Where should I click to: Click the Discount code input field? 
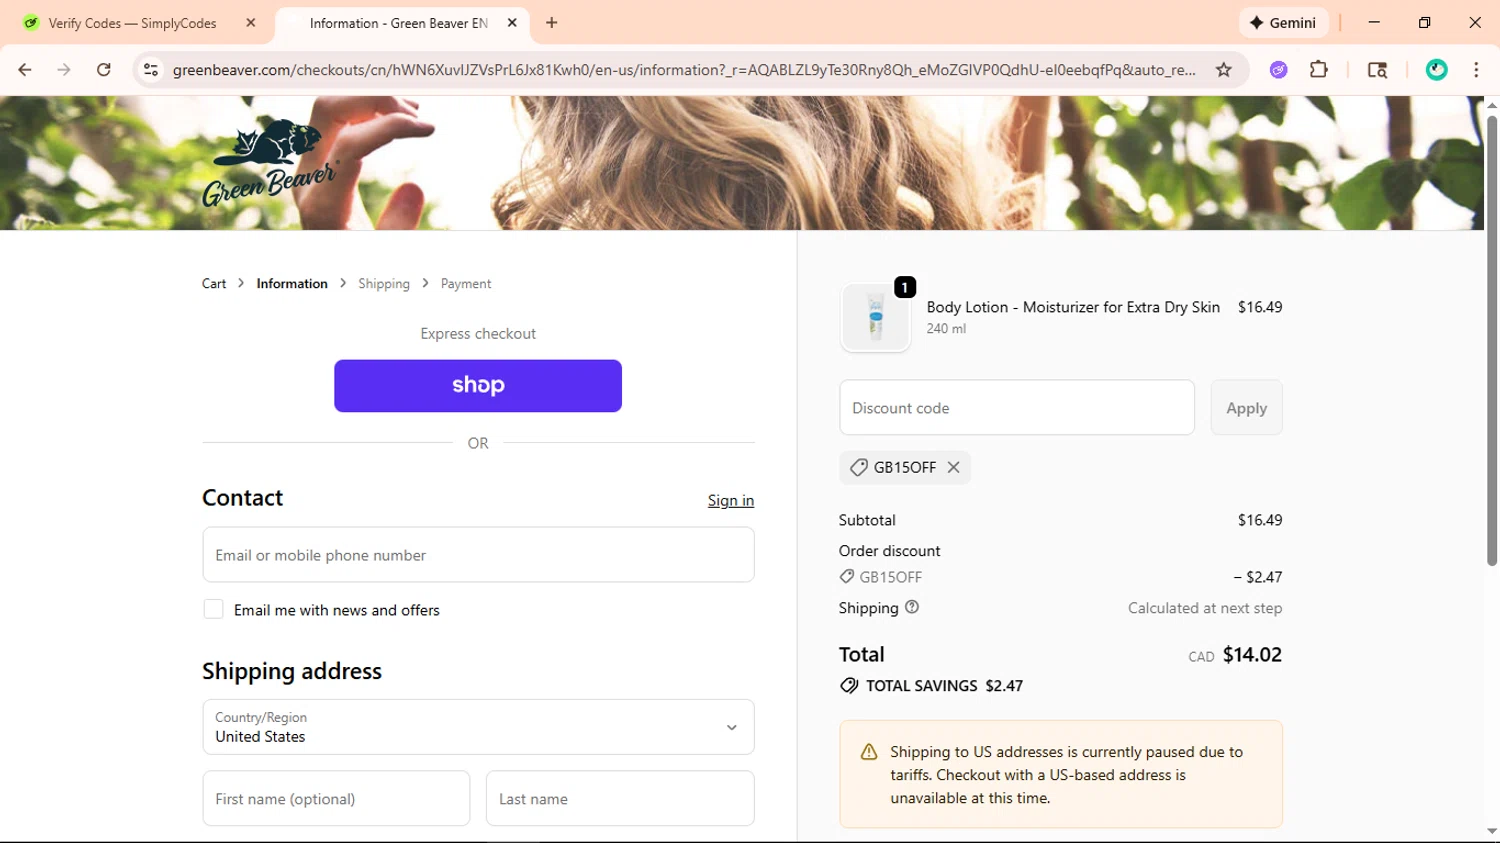[1017, 408]
